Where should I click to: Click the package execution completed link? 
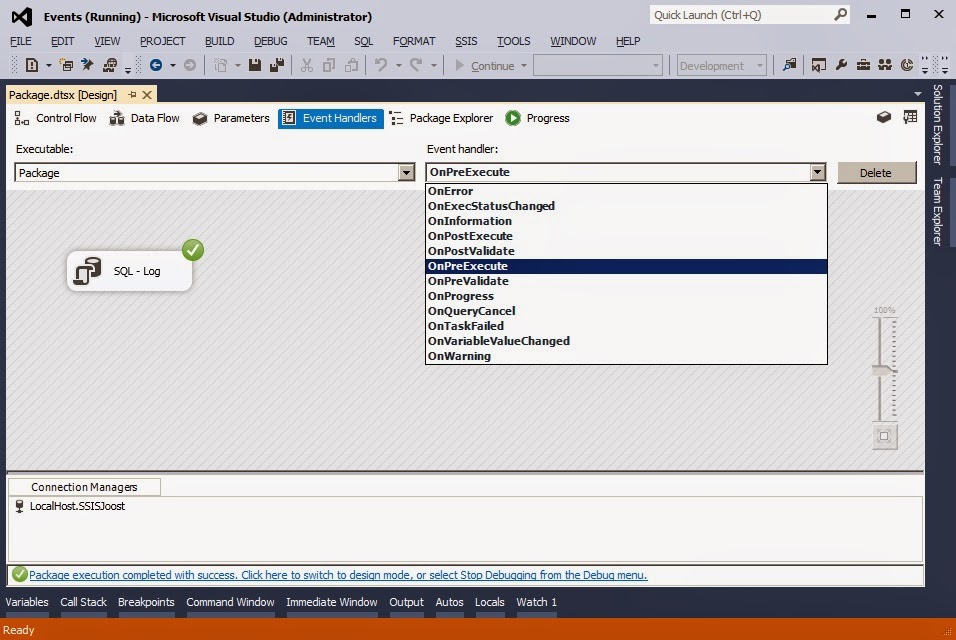(338, 575)
